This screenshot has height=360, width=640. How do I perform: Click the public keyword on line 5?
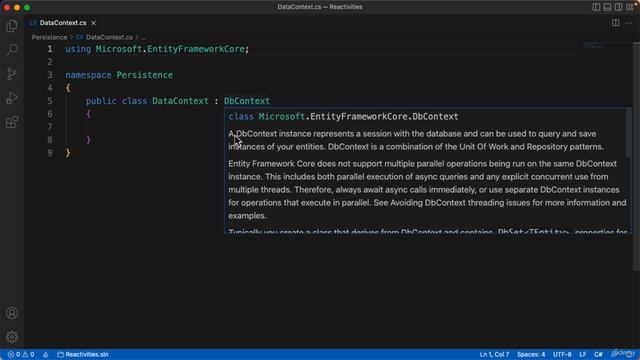(x=101, y=101)
